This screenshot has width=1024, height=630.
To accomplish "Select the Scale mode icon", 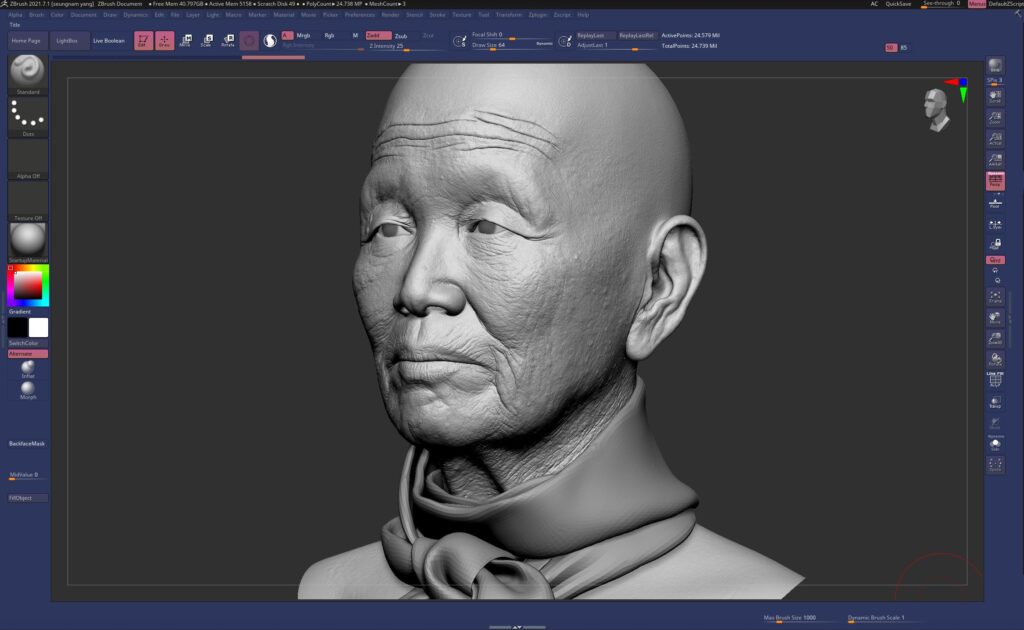I will click(206, 40).
